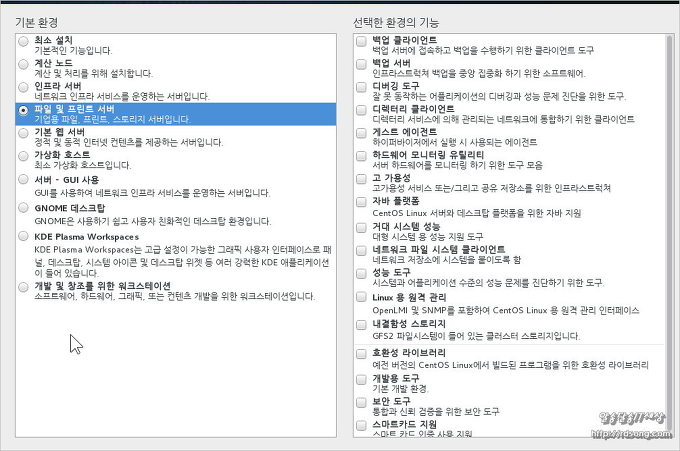Choose 기본 웹 서버 environment
Image resolution: width=680 pixels, height=451 pixels.
click(24, 132)
